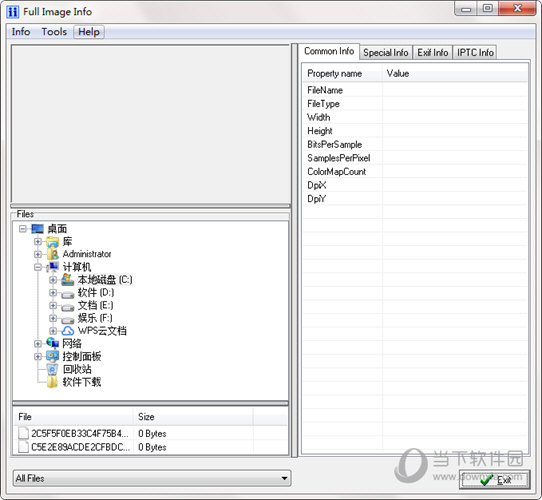The width and height of the screenshot is (542, 500).
Task: Collapse the 计算机 computer tree node
Action: [x=38, y=267]
